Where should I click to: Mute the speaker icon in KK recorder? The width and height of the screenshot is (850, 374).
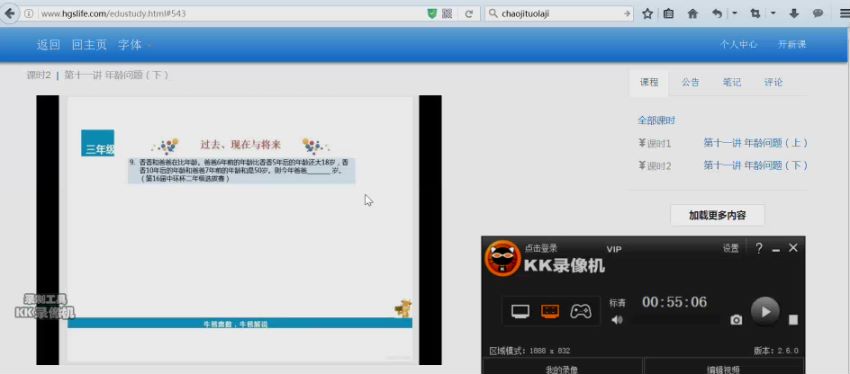pyautogui.click(x=617, y=320)
